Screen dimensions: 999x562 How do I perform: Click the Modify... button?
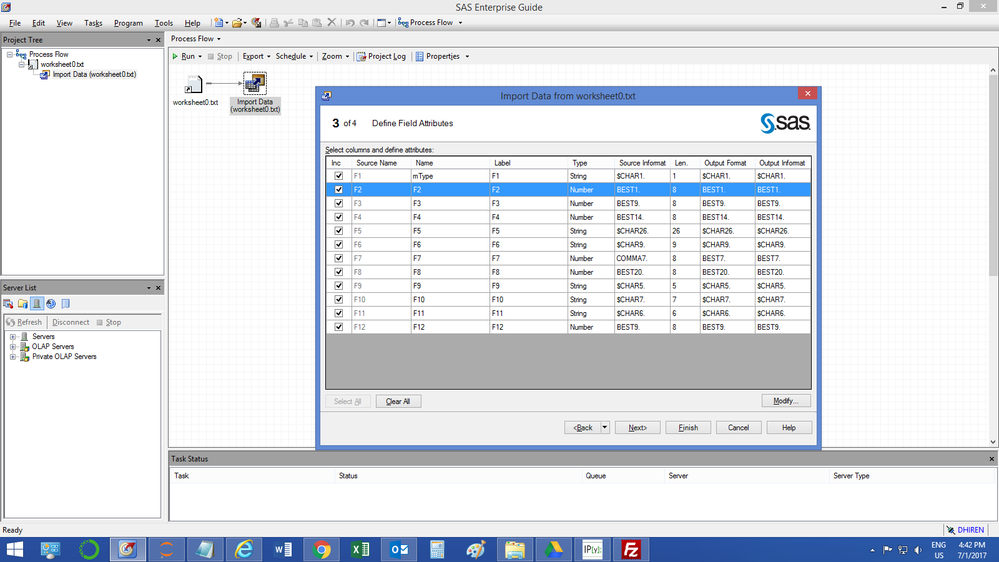(786, 401)
